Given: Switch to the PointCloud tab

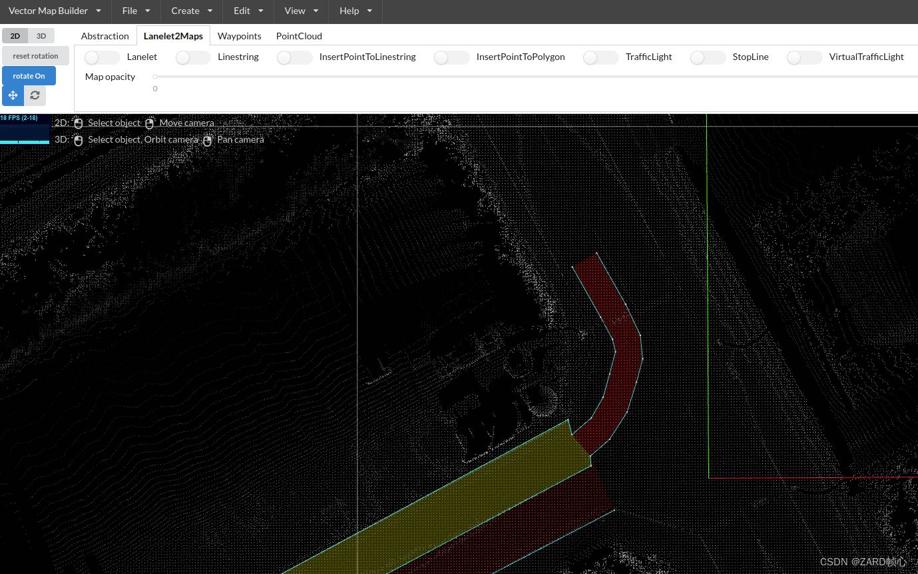Looking at the screenshot, I should (299, 36).
